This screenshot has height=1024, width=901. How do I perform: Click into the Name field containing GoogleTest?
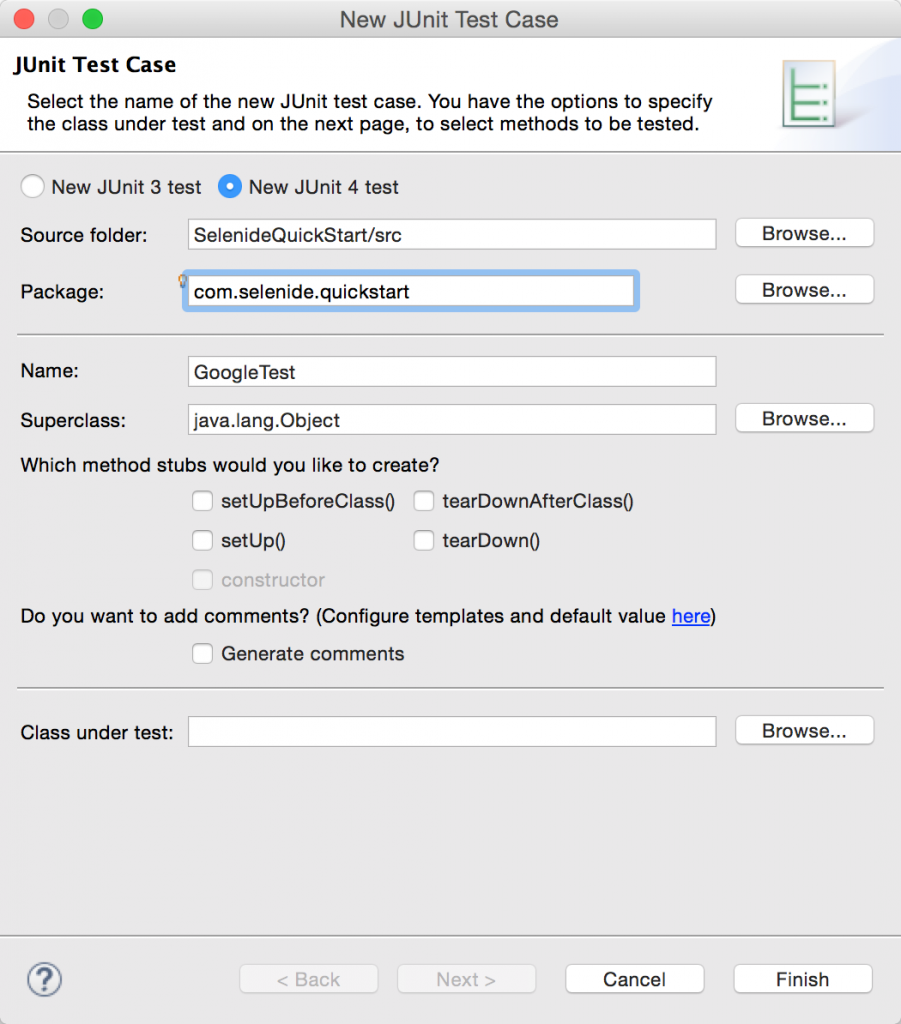tap(452, 372)
